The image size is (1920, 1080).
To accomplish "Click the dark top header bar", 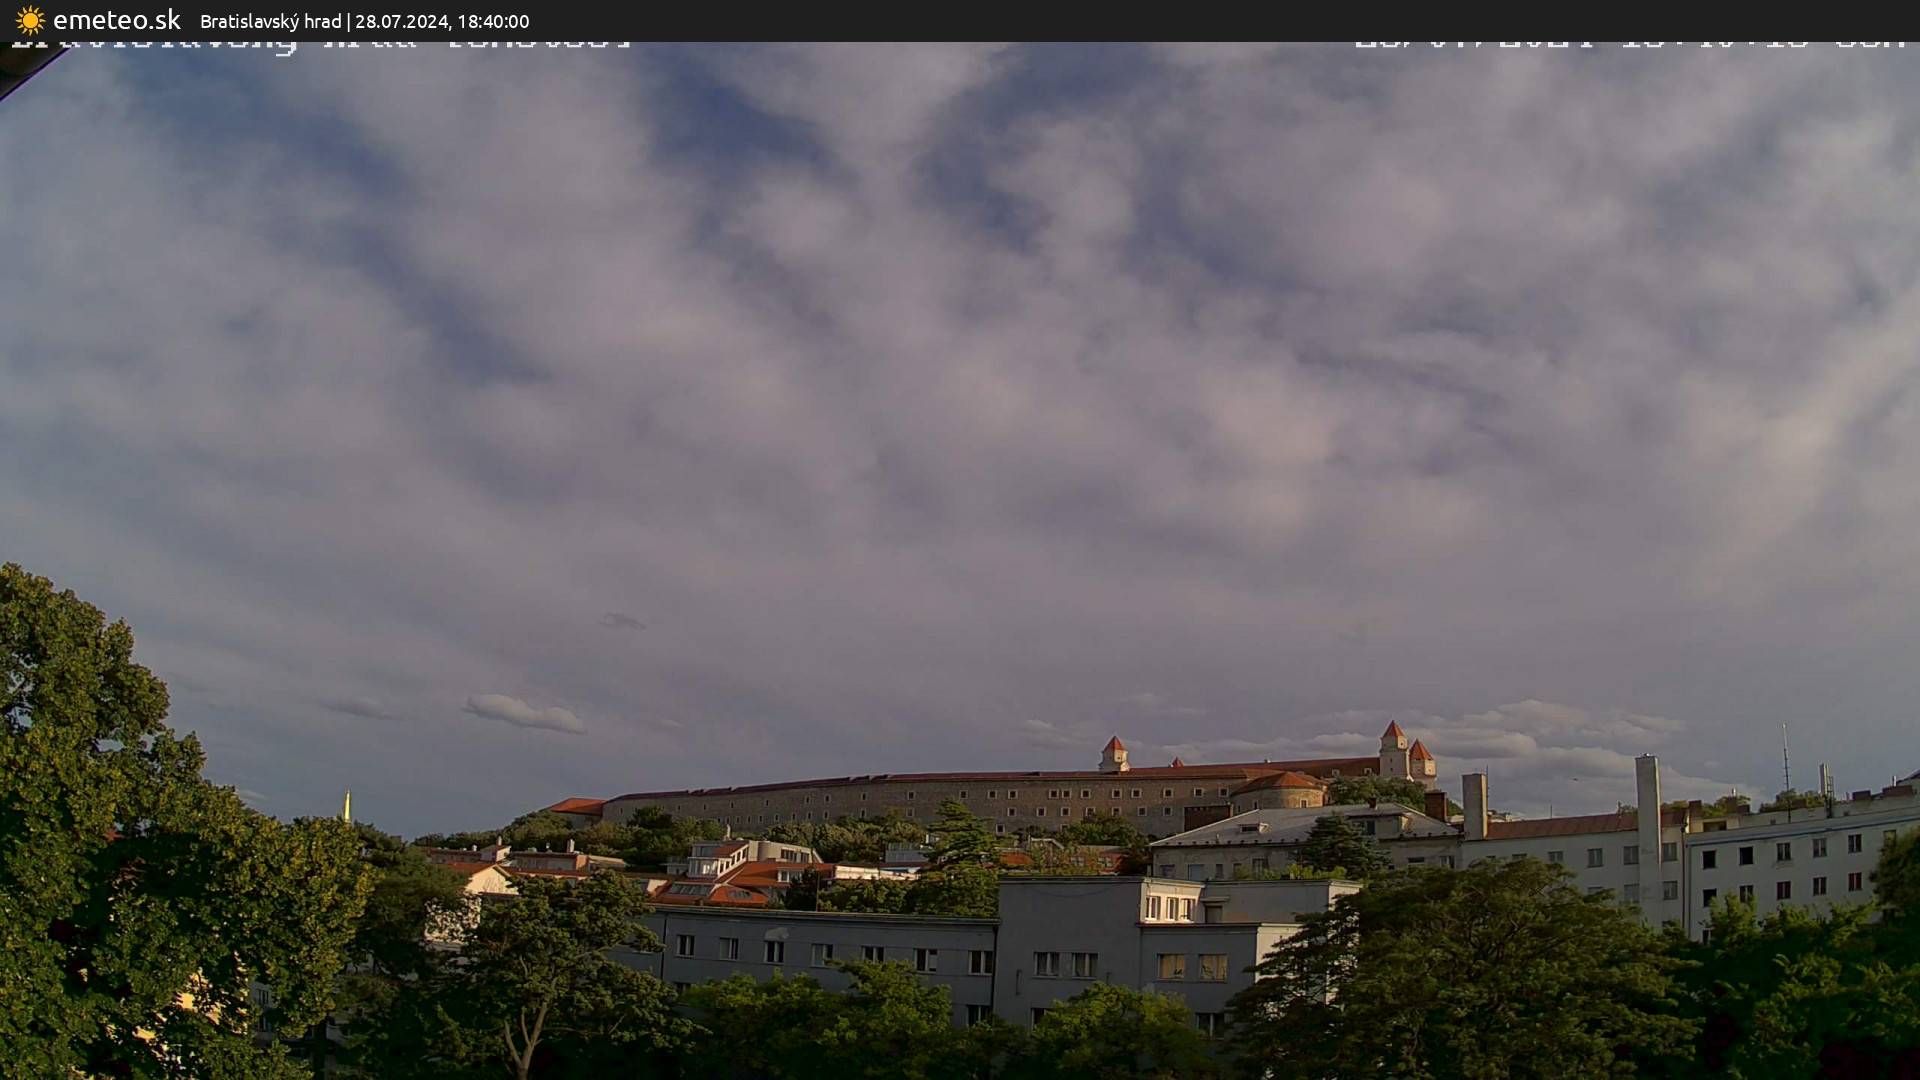I will [x=1200, y=20].
